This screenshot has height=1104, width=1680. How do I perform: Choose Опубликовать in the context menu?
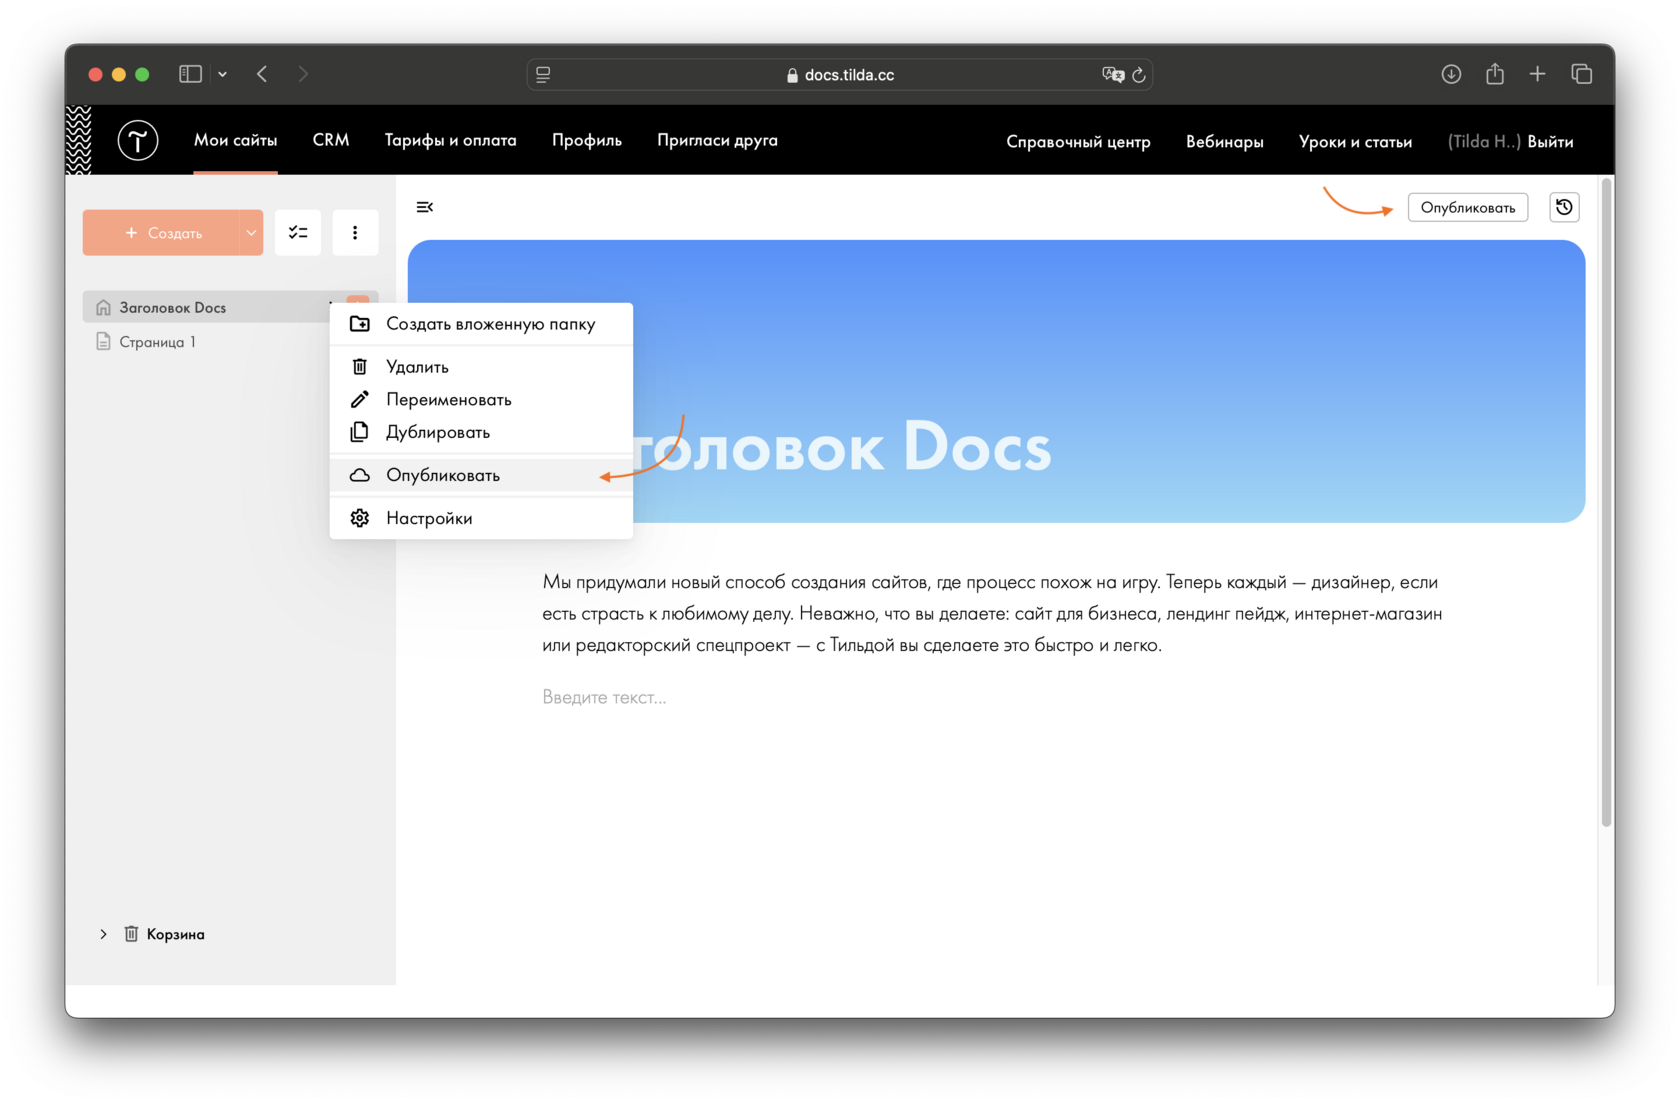pyautogui.click(x=481, y=475)
